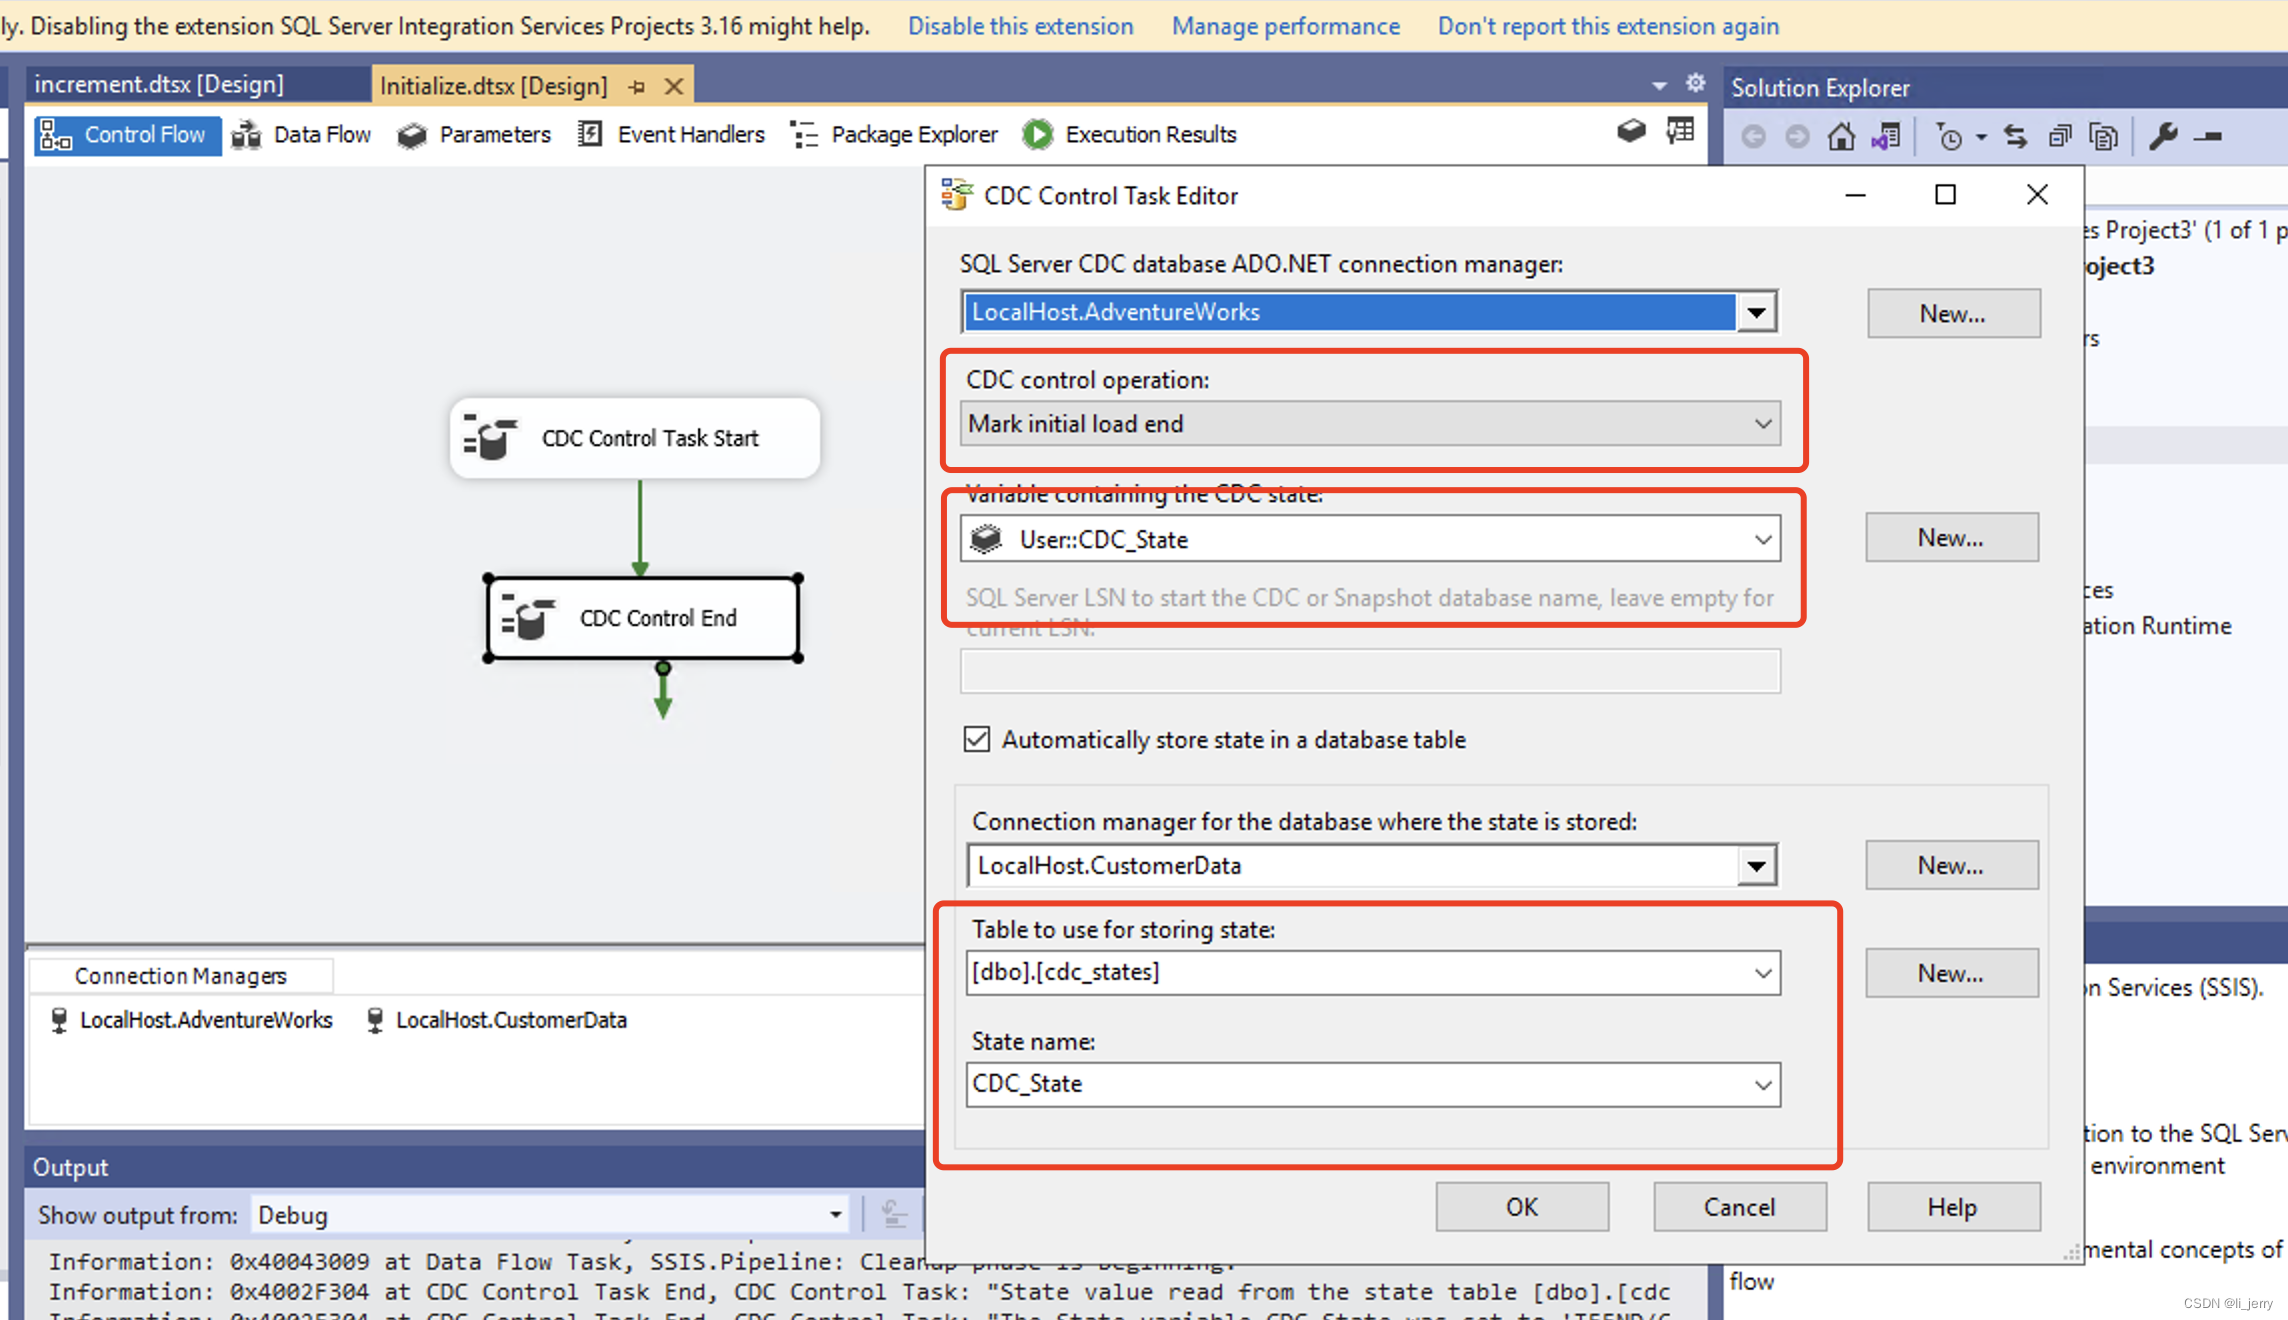The width and height of the screenshot is (2288, 1320).
Task: Open the User::CDC_State variable dropdown
Action: point(1762,540)
